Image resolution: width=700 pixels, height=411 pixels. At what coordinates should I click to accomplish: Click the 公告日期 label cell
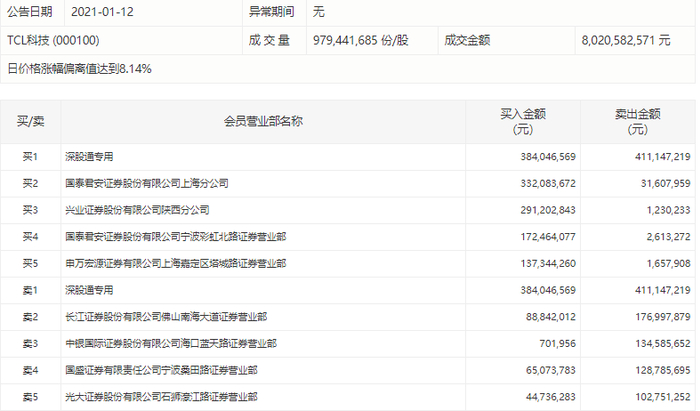point(30,12)
